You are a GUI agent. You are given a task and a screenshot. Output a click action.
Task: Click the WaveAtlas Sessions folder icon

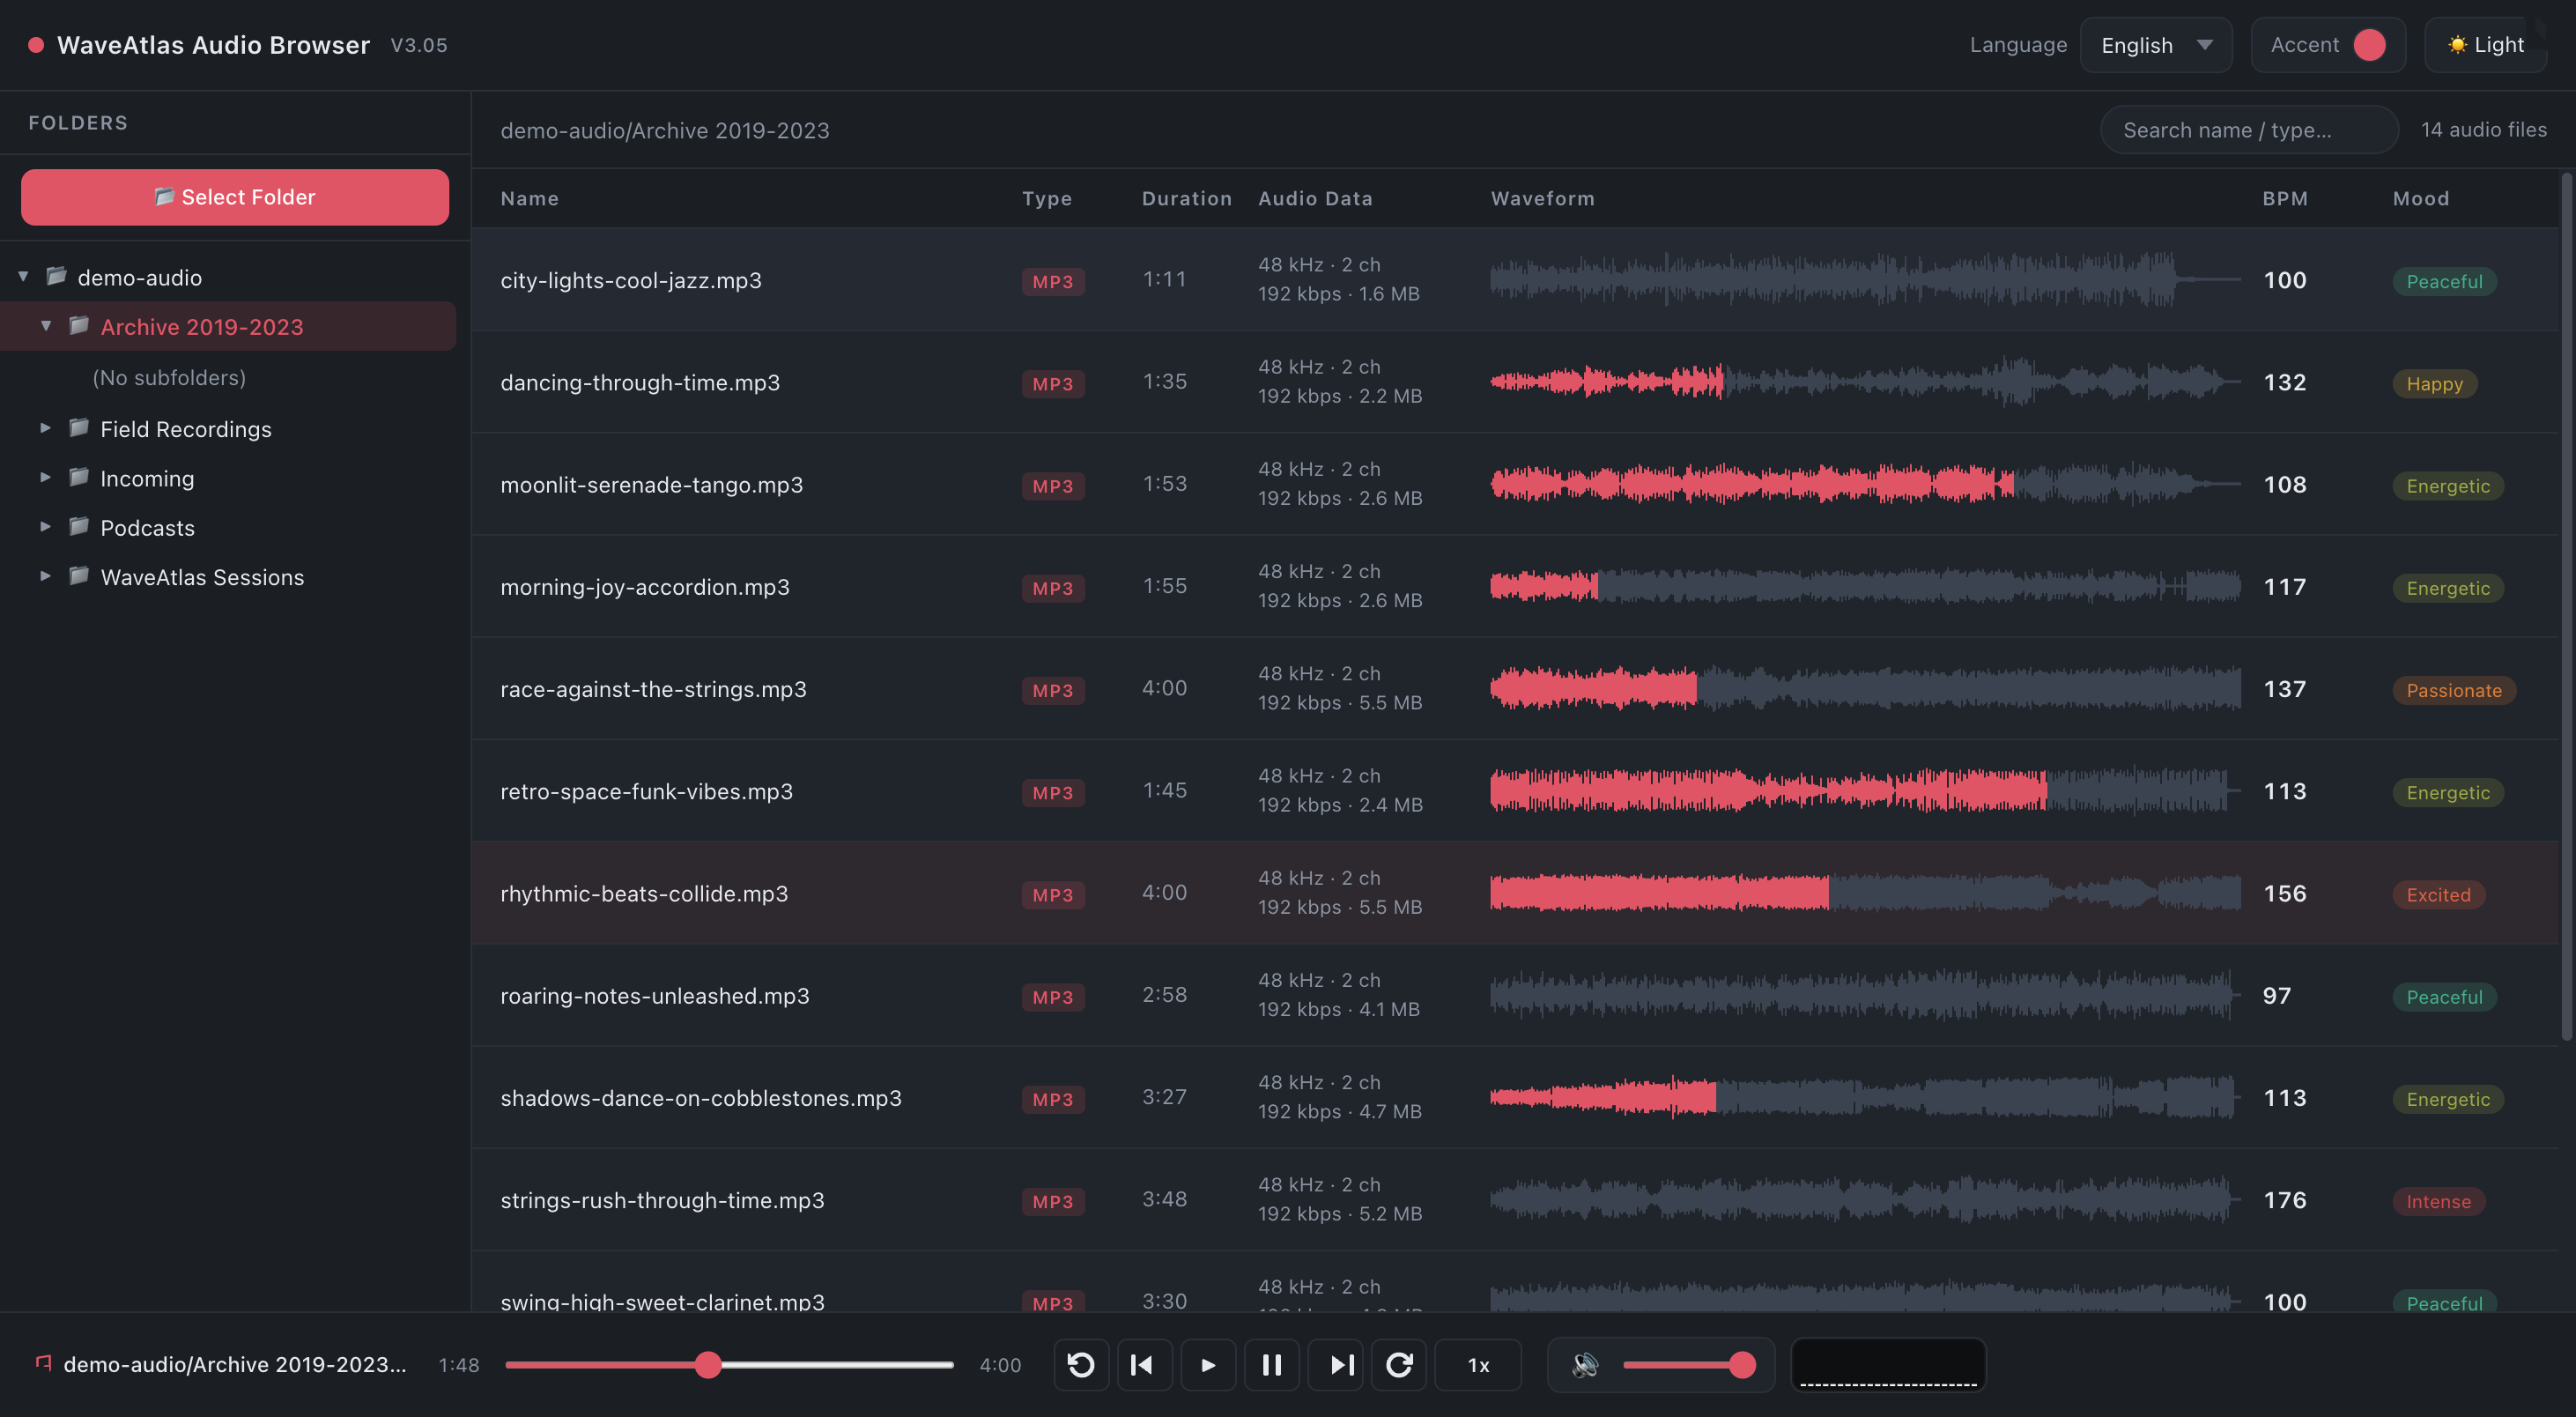[79, 576]
